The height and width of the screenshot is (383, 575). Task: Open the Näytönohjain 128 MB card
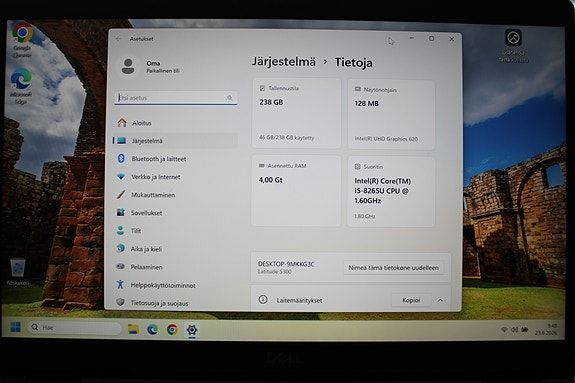tap(391, 114)
